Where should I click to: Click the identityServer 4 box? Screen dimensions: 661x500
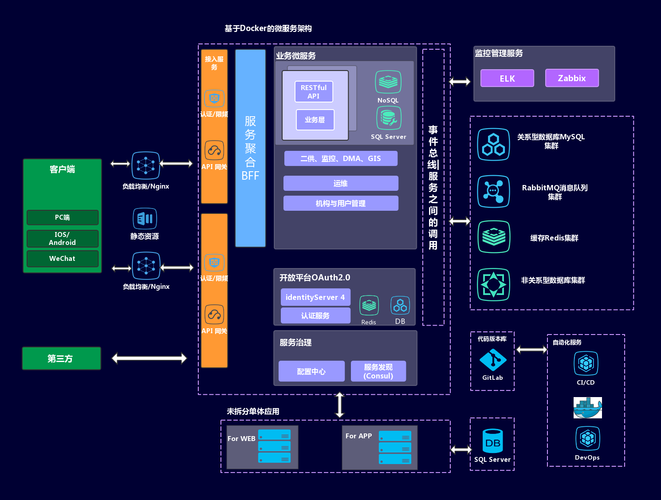pyautogui.click(x=314, y=297)
